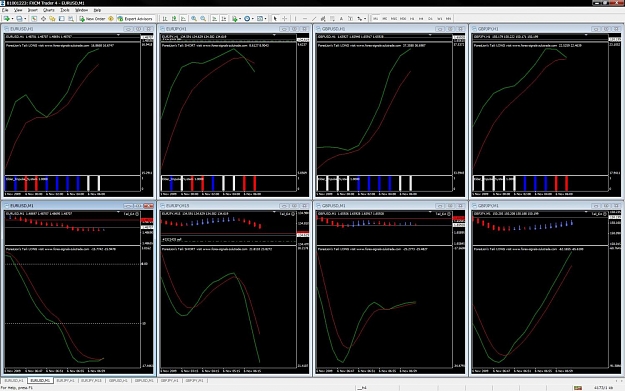Switch to the EURUSD,H1 bottom tab
625x391 pixels.
pos(14,381)
